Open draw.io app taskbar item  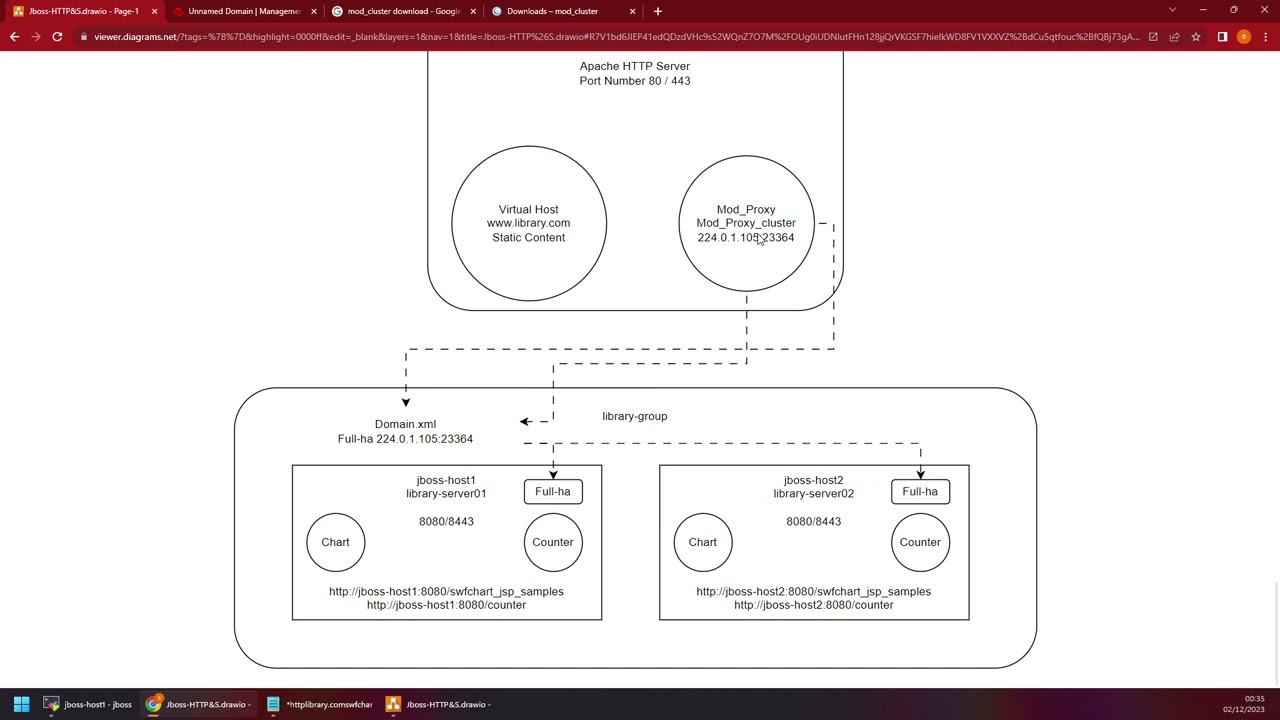[439, 704]
